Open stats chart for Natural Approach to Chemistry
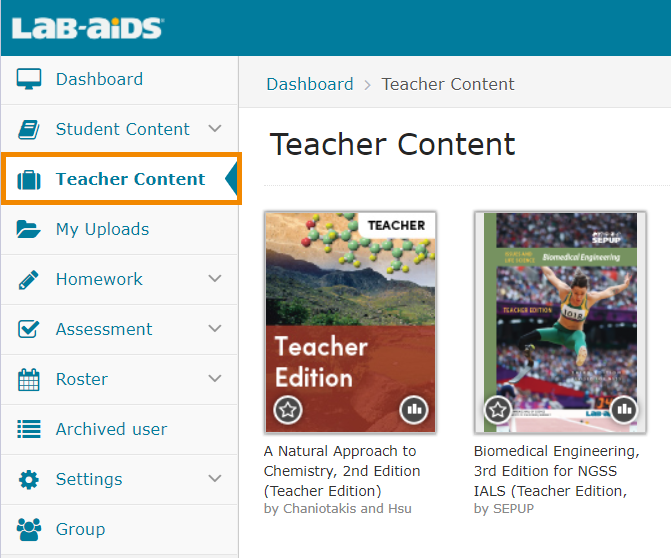Image resolution: width=671 pixels, height=558 pixels. click(414, 409)
